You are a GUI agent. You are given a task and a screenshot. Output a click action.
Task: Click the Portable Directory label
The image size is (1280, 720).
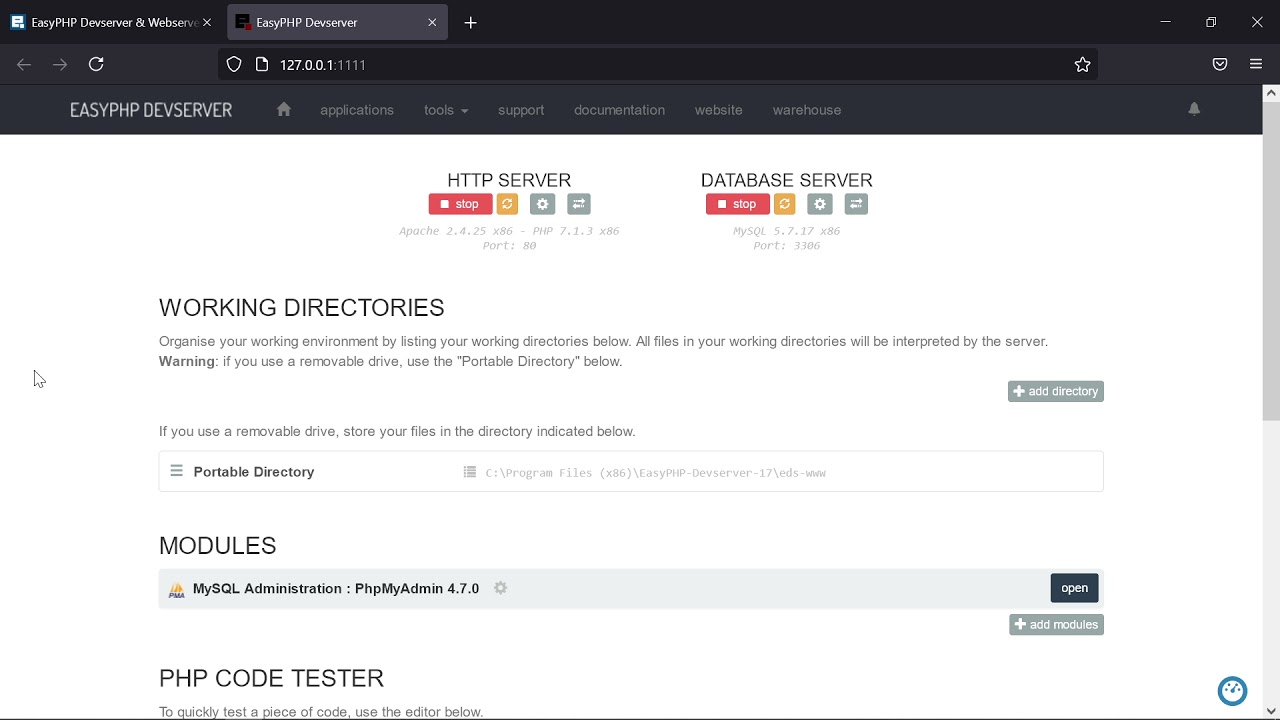pyautogui.click(x=254, y=472)
